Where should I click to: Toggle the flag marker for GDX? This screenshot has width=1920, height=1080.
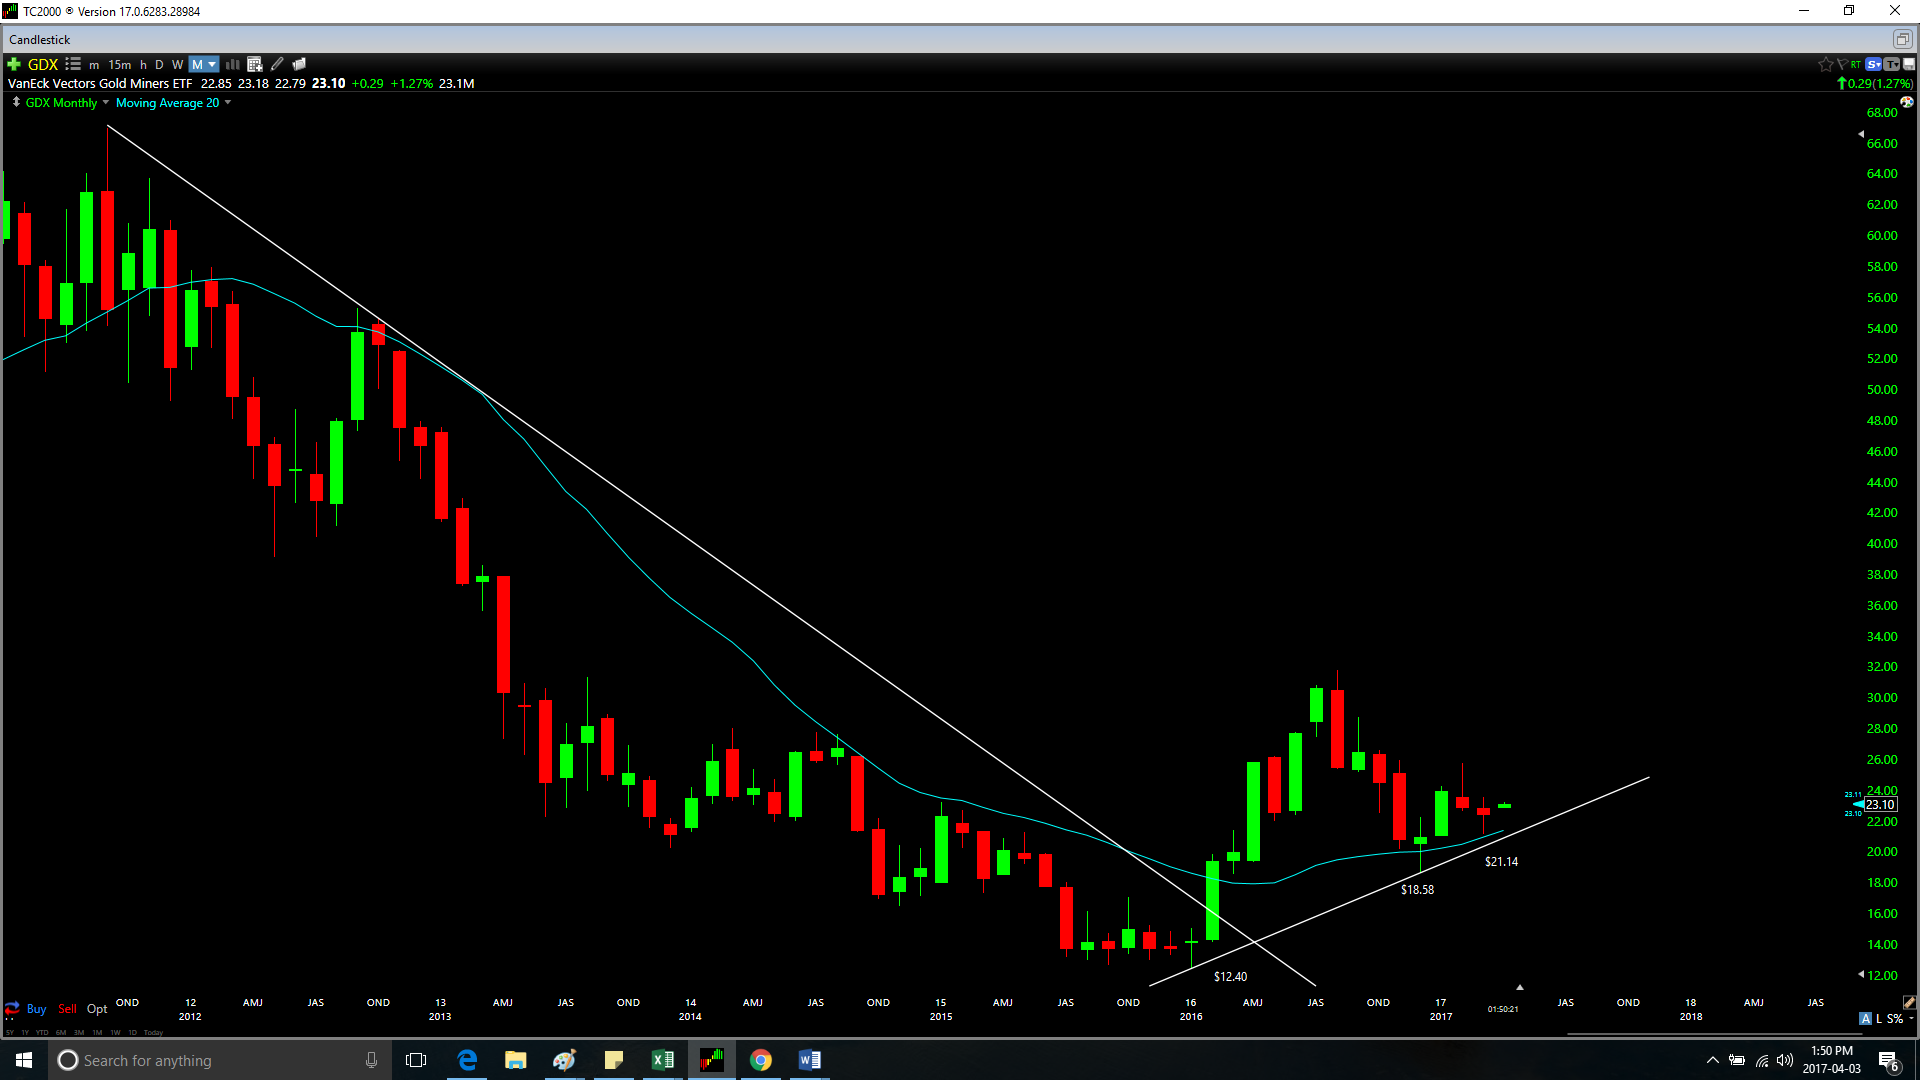coord(1841,64)
